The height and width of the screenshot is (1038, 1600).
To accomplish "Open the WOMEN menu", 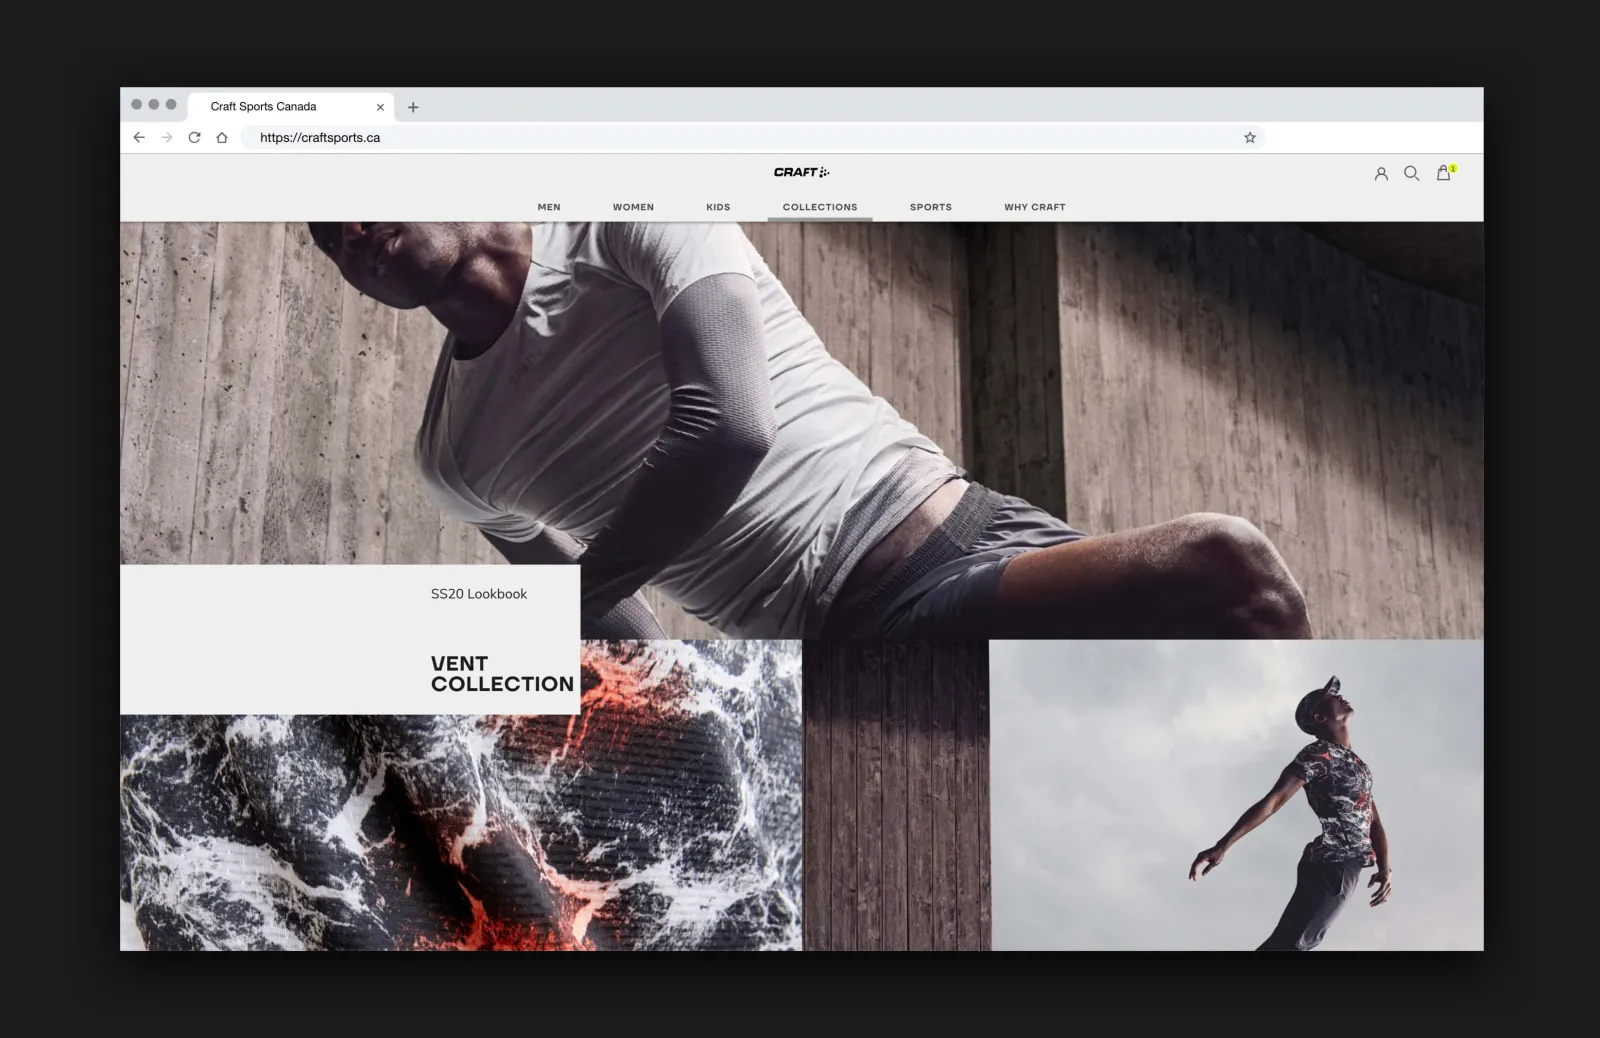I will click(x=633, y=207).
